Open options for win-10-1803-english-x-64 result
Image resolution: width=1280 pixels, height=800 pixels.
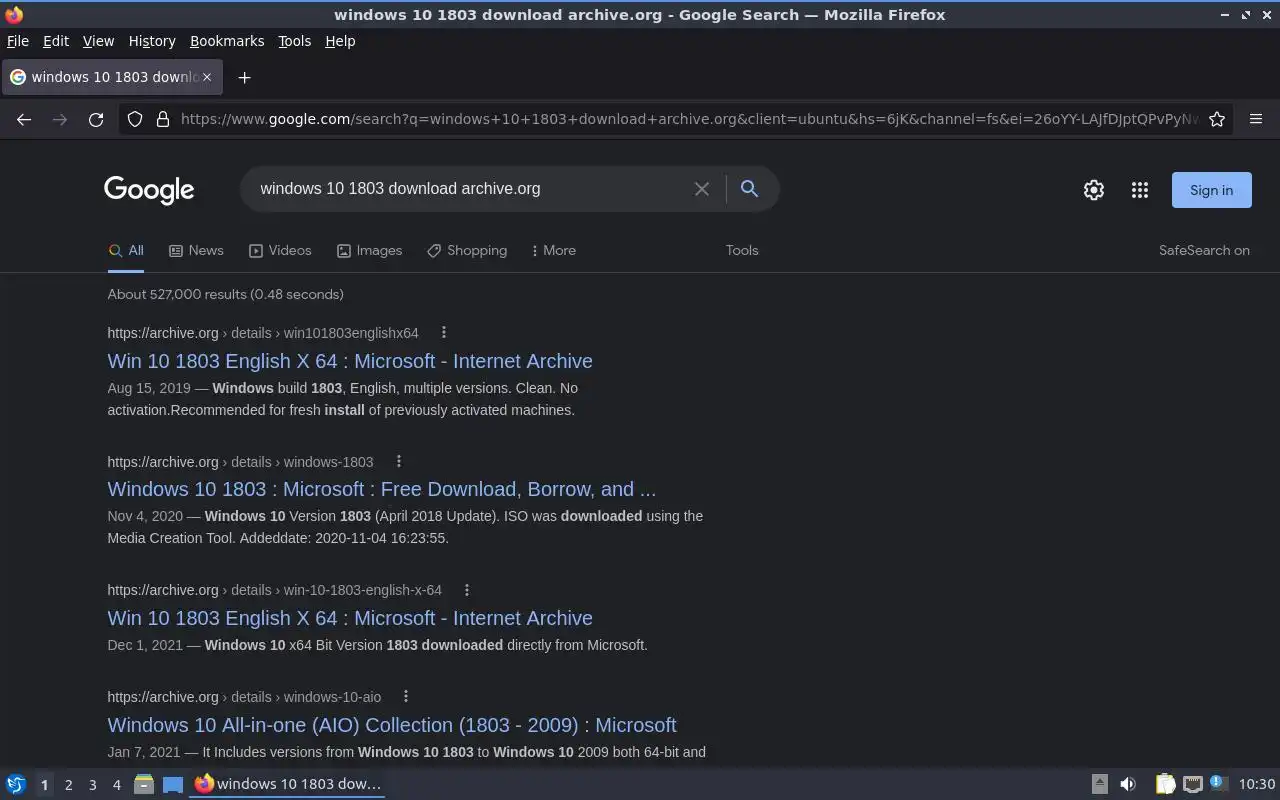tap(467, 589)
